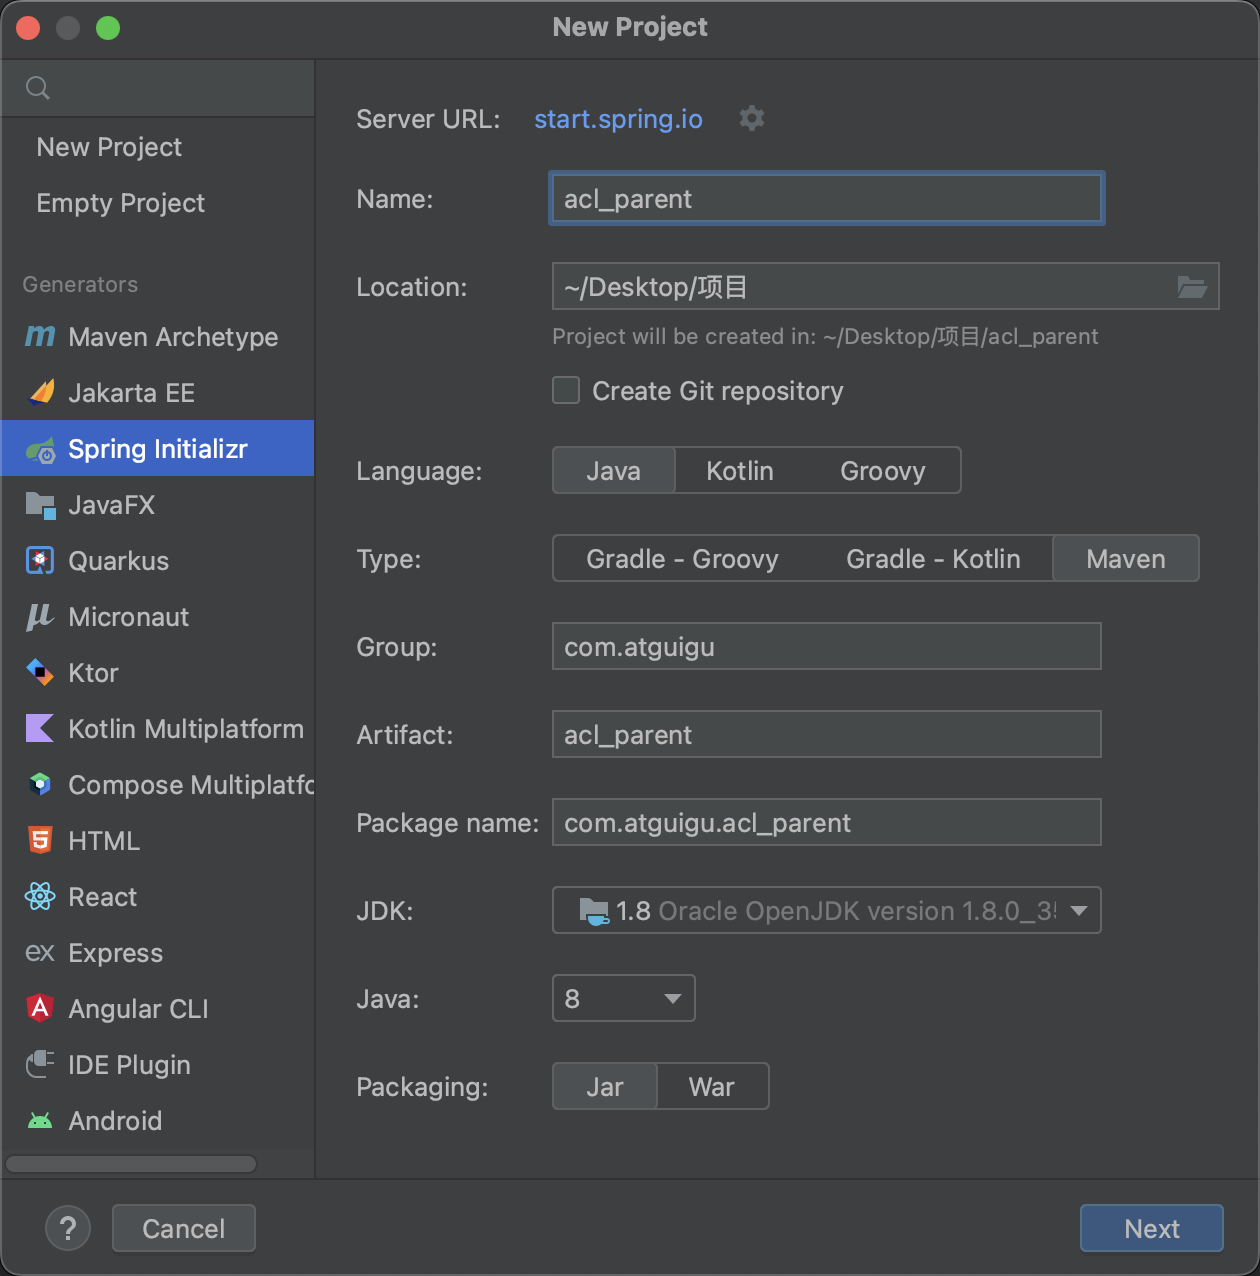
Task: Switch language to Kotlin
Action: pos(739,471)
